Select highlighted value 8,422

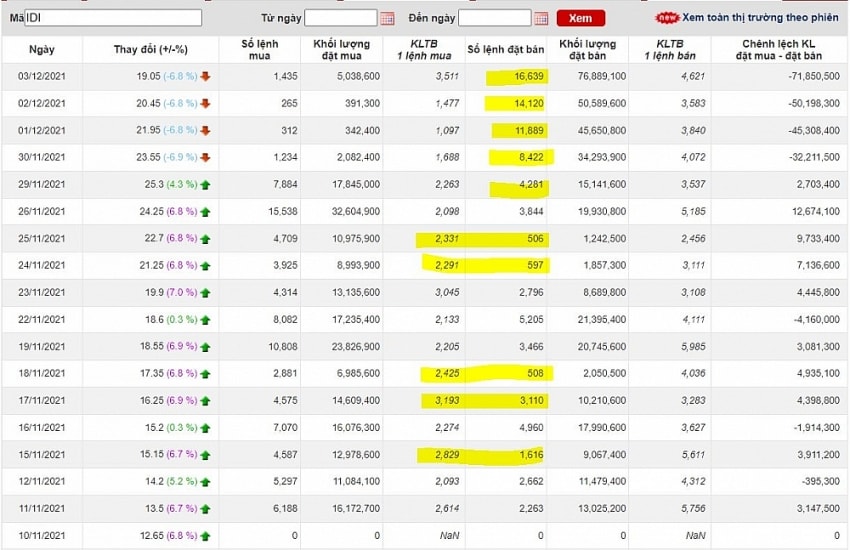[x=531, y=158]
